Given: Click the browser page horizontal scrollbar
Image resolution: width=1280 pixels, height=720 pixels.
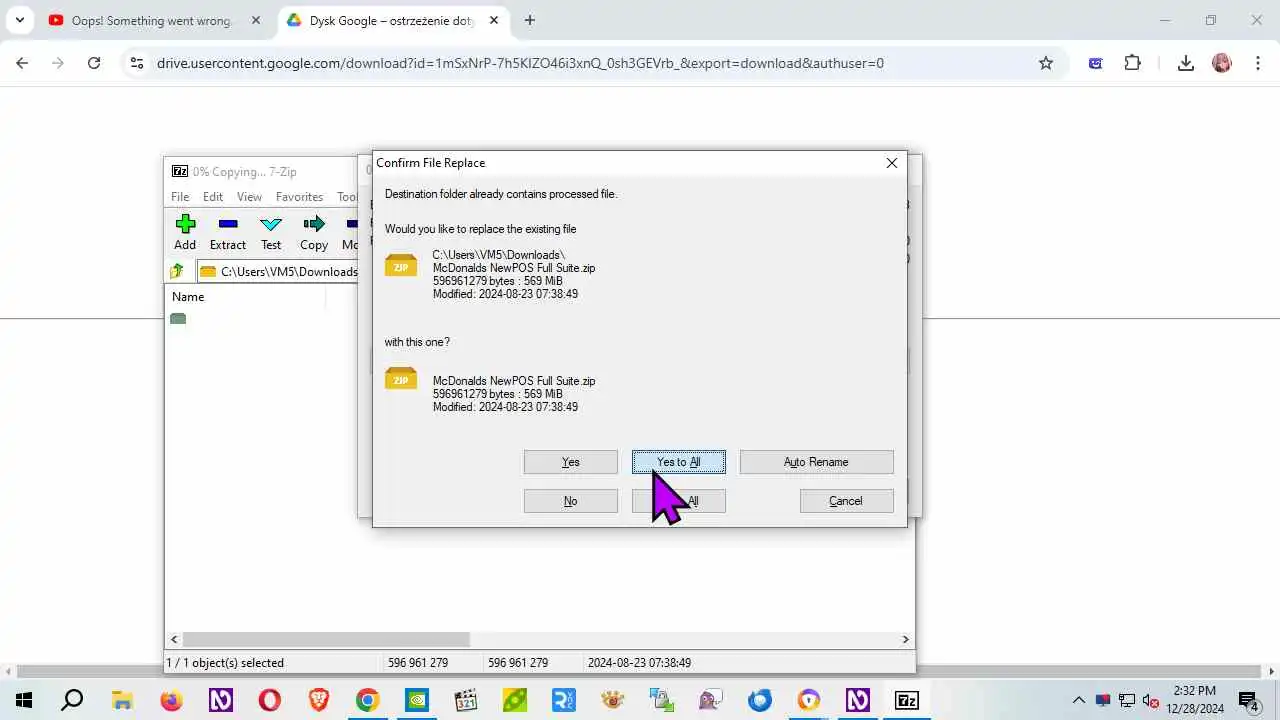Looking at the screenshot, I should click(x=640, y=672).
